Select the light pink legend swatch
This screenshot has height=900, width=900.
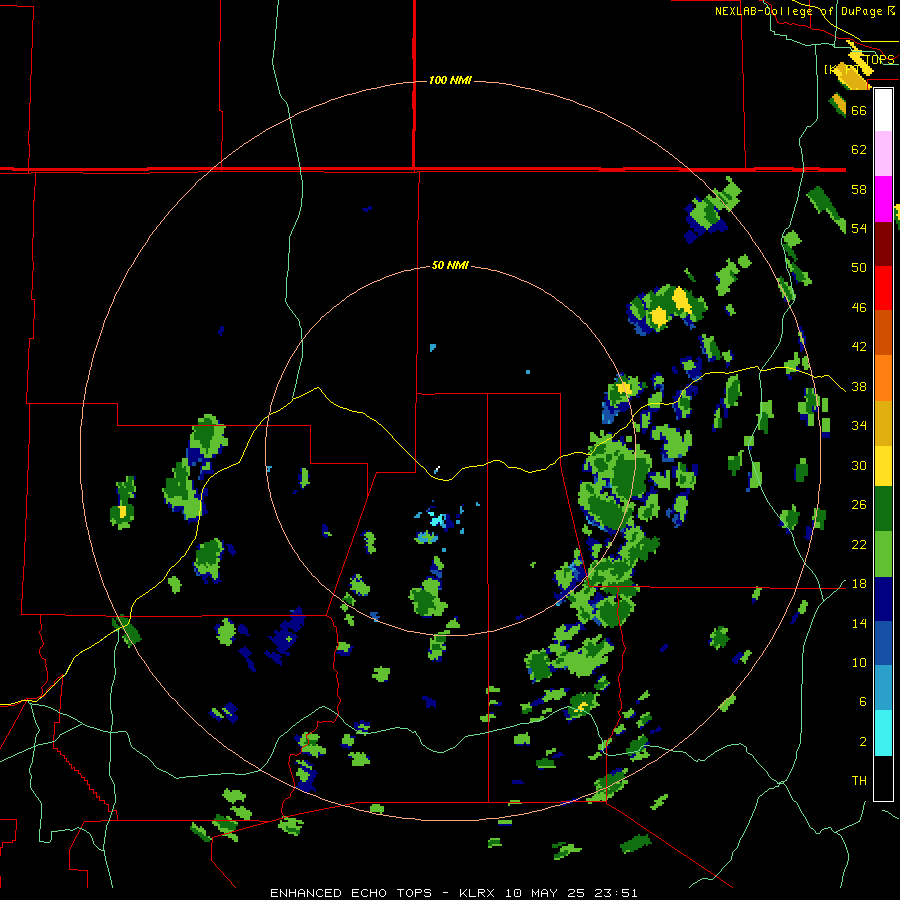(883, 154)
